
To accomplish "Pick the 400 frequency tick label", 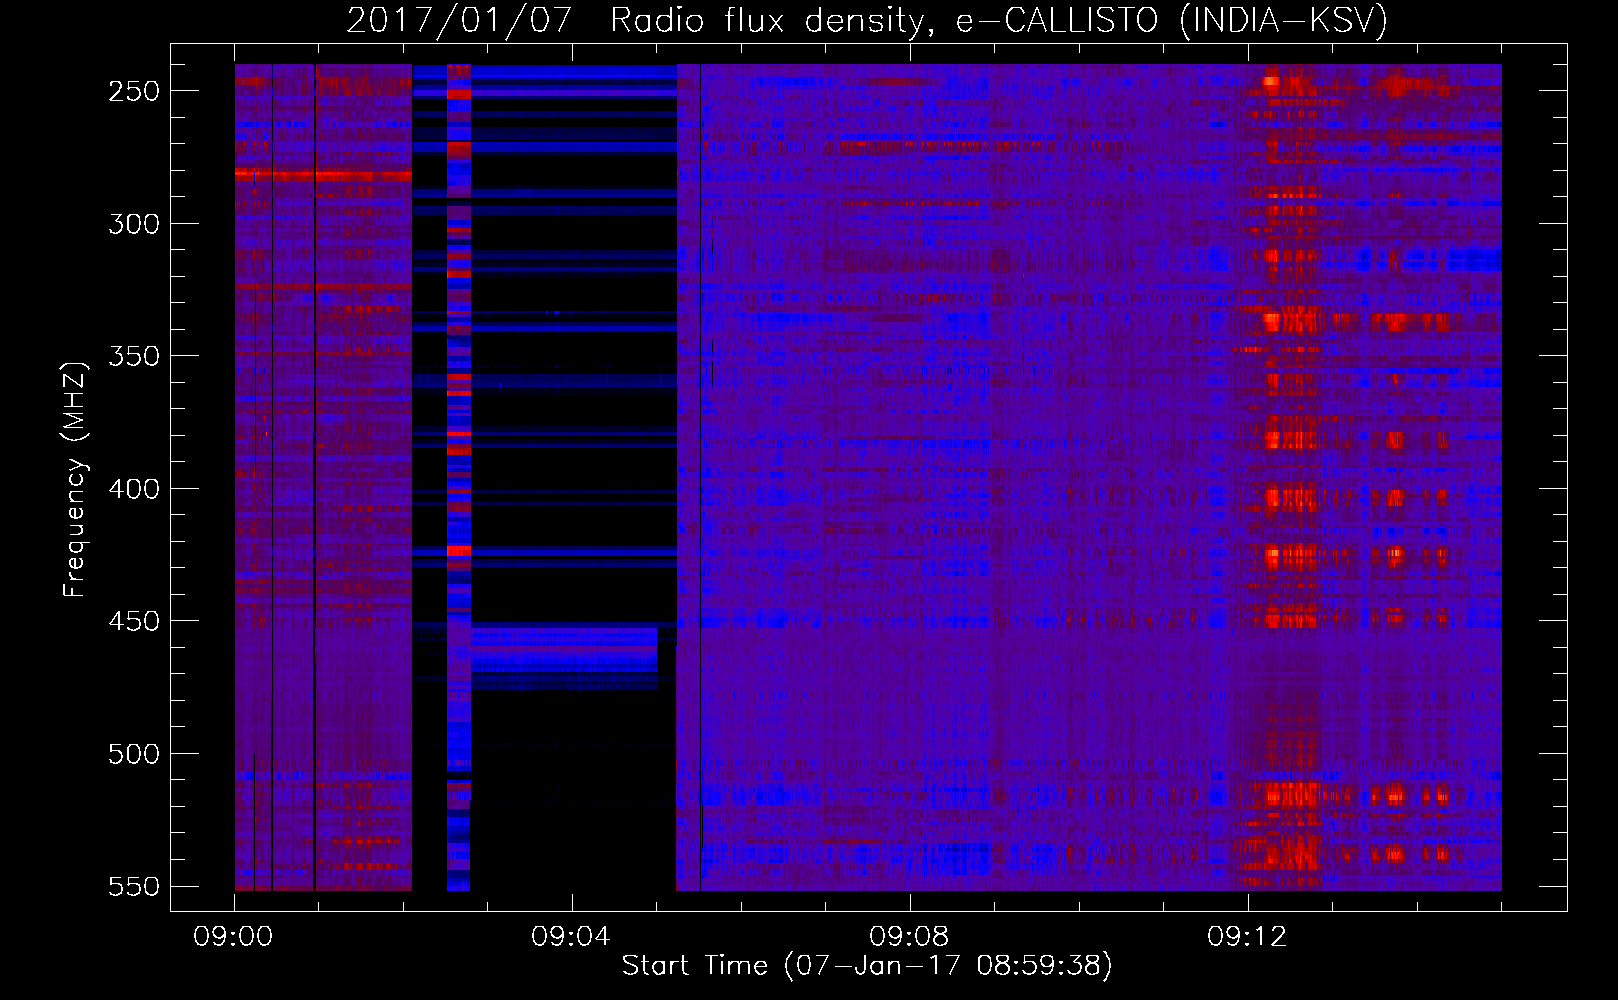I will 134,489.
